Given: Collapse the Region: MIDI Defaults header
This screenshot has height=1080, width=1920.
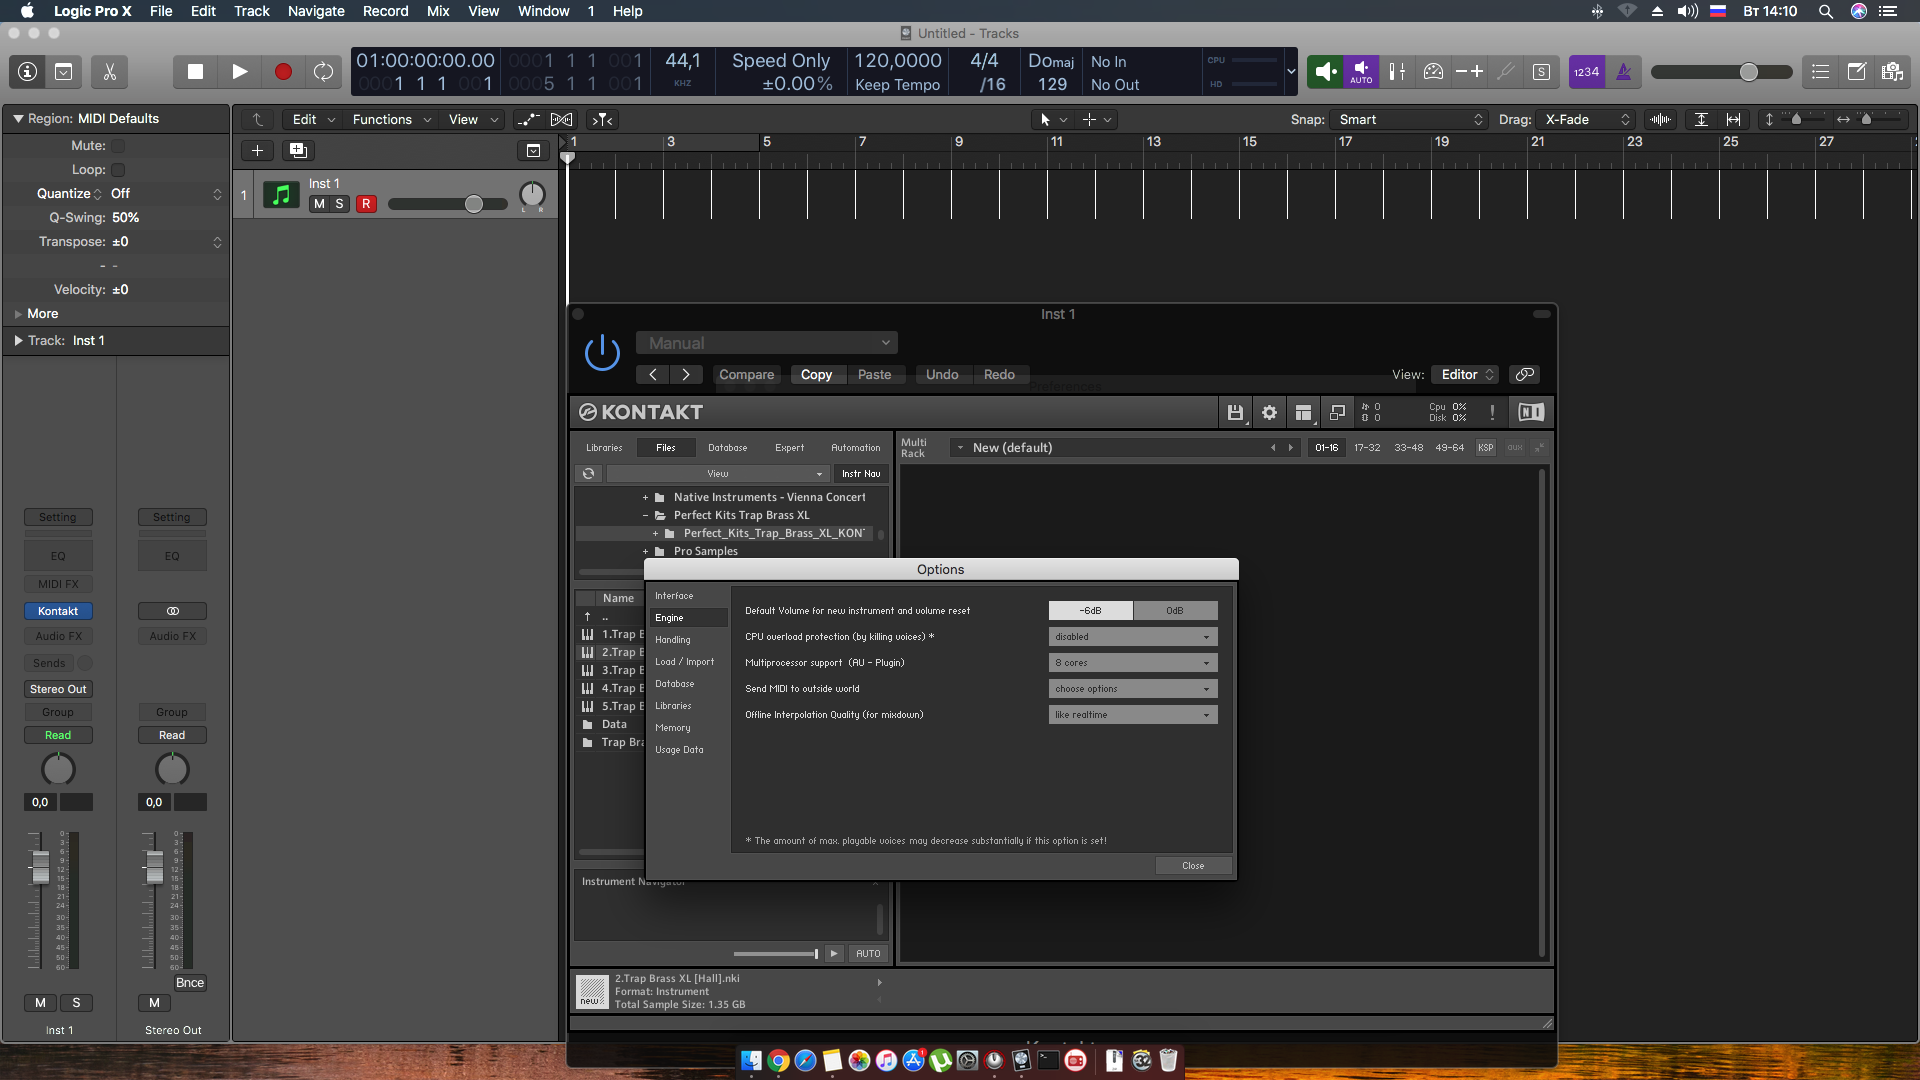Looking at the screenshot, I should tap(18, 118).
